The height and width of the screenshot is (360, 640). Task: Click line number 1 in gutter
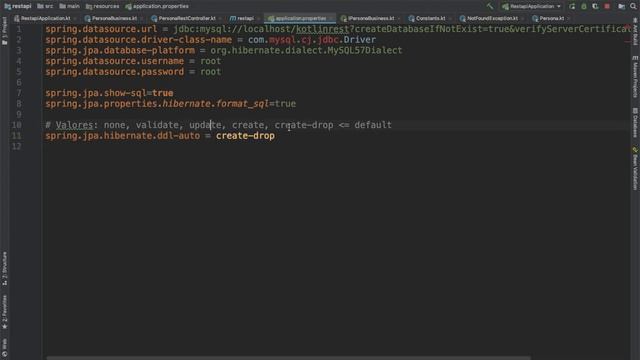point(19,29)
